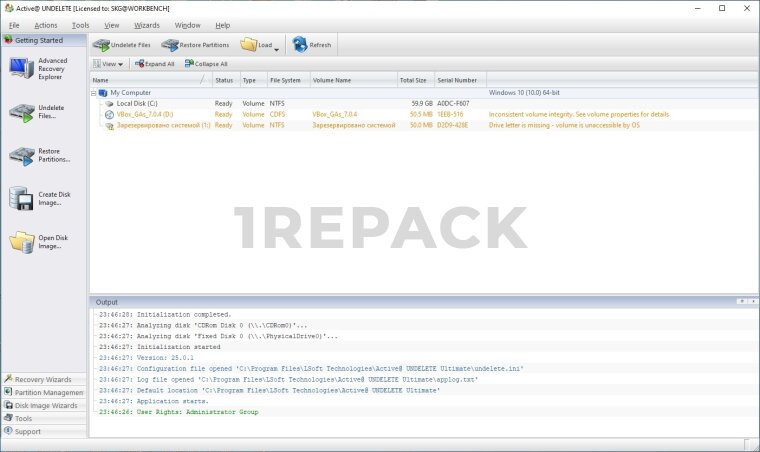Click the Open Disk Image icon
760x452 pixels.
pos(22,241)
